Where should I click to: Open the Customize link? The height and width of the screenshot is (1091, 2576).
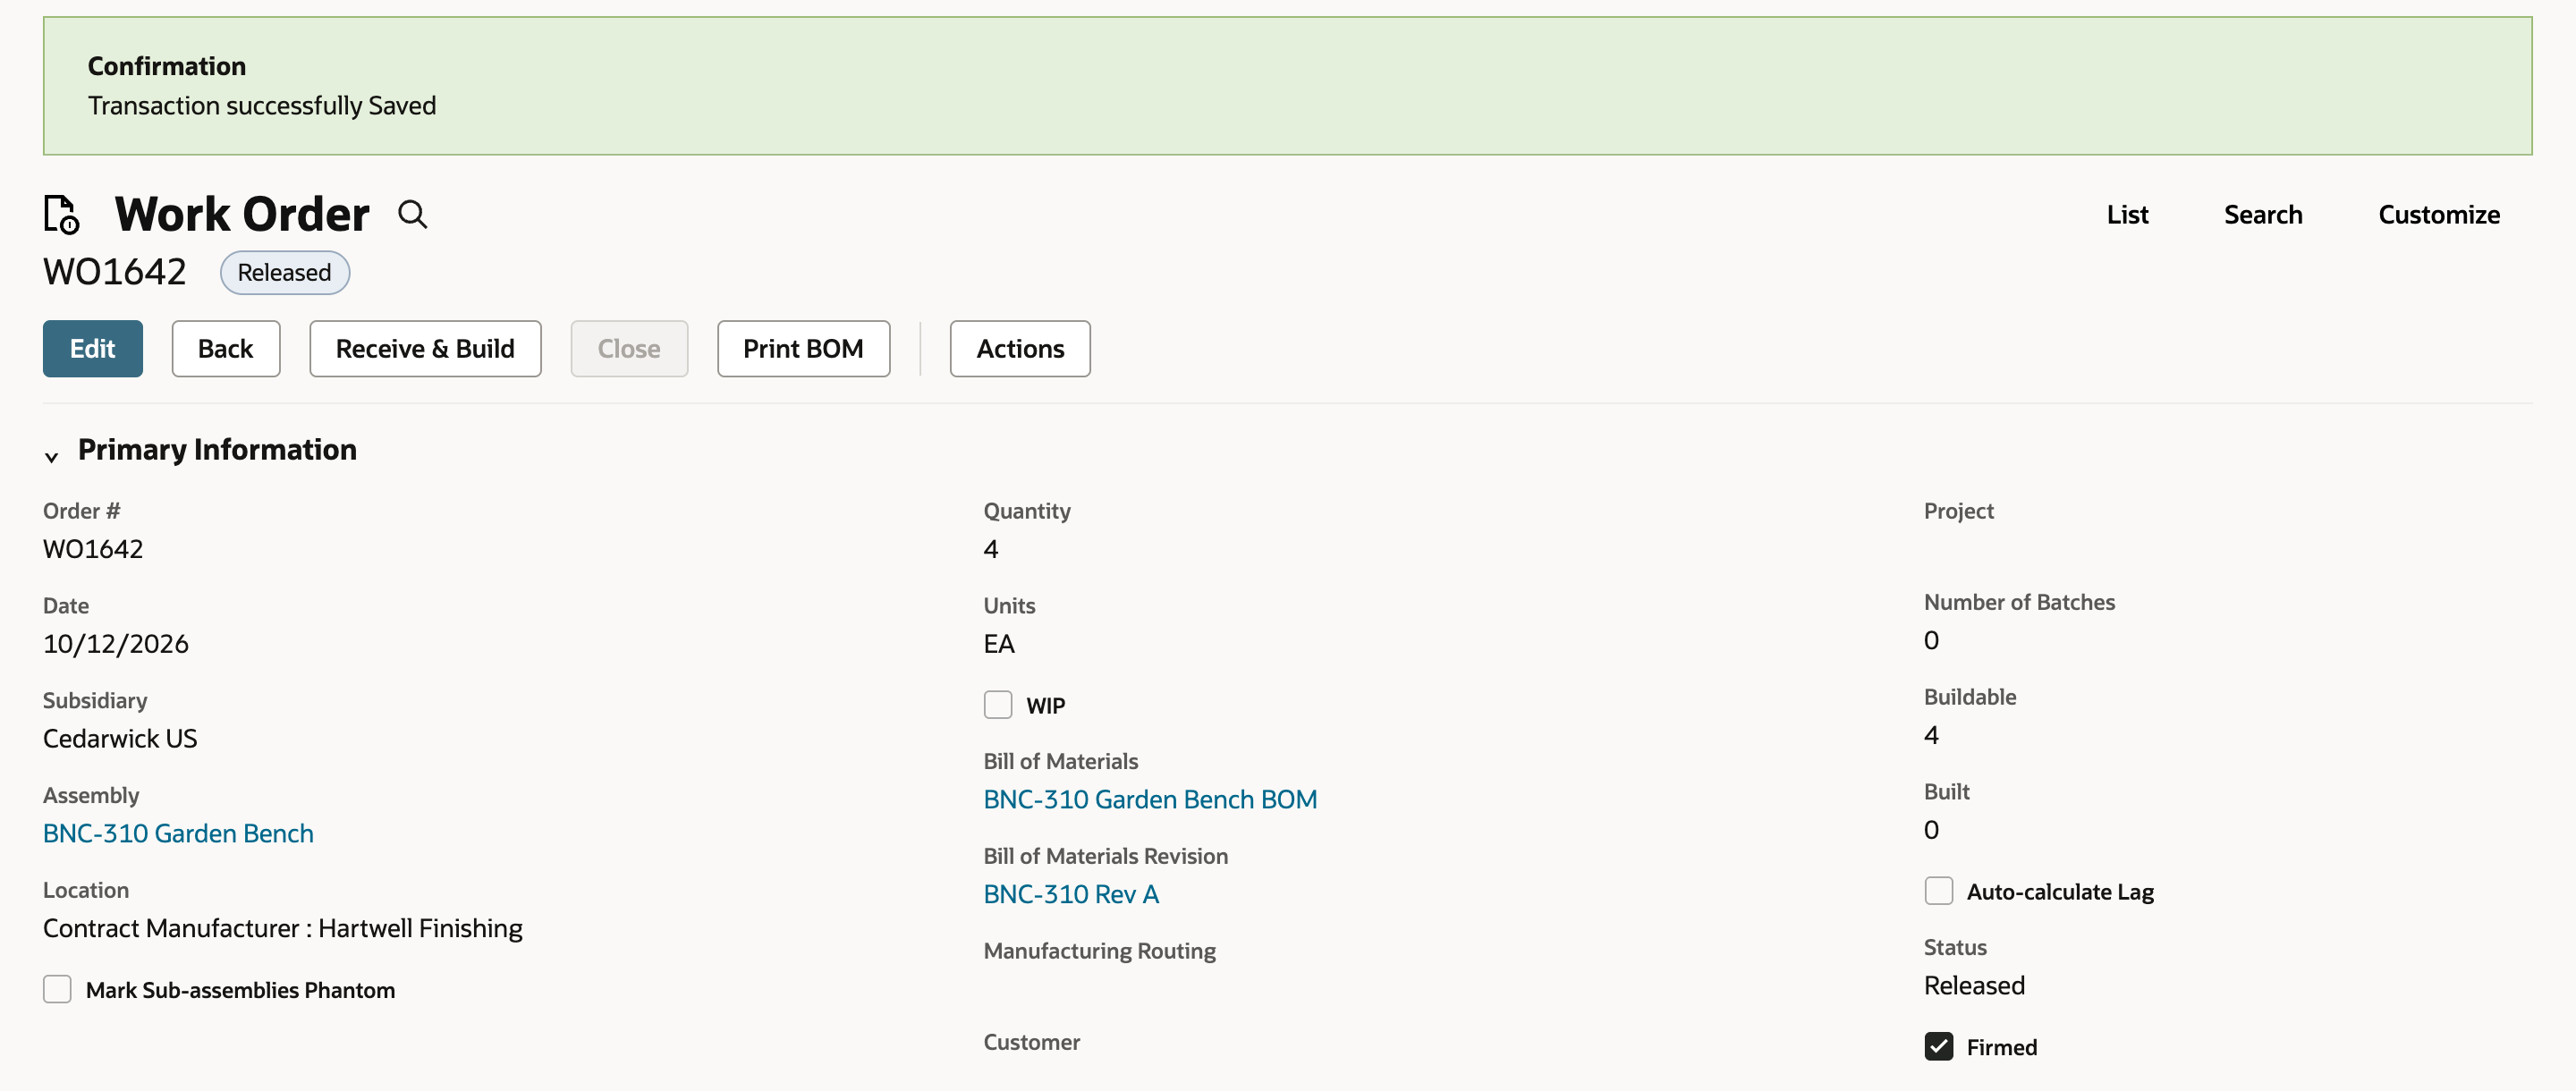pyautogui.click(x=2439, y=214)
